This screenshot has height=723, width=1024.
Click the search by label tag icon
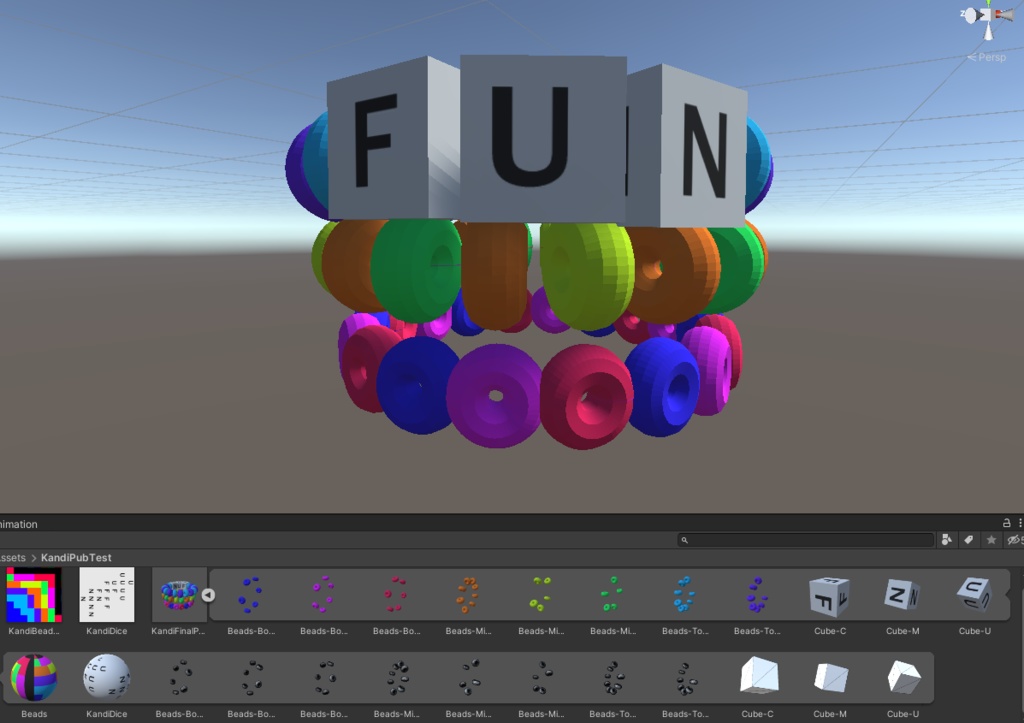pos(968,540)
